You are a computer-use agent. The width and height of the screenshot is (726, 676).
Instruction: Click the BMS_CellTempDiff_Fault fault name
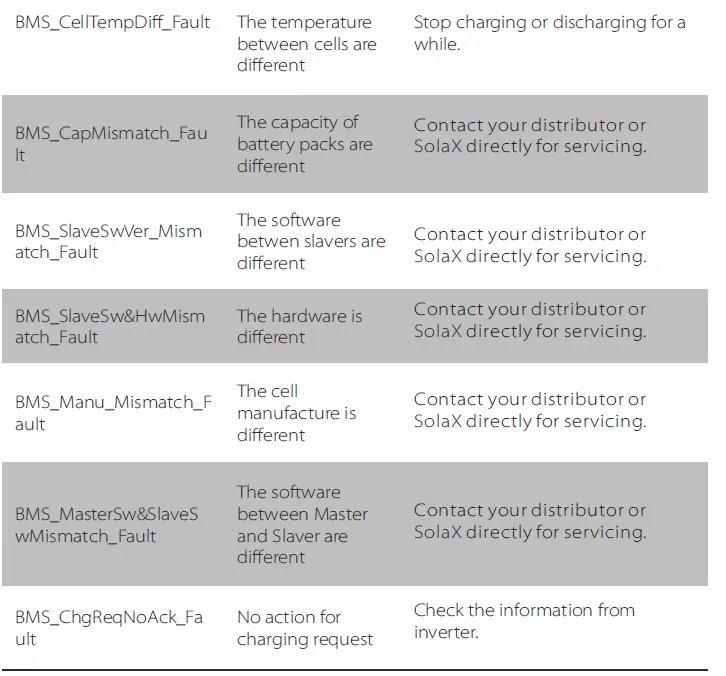(x=112, y=22)
